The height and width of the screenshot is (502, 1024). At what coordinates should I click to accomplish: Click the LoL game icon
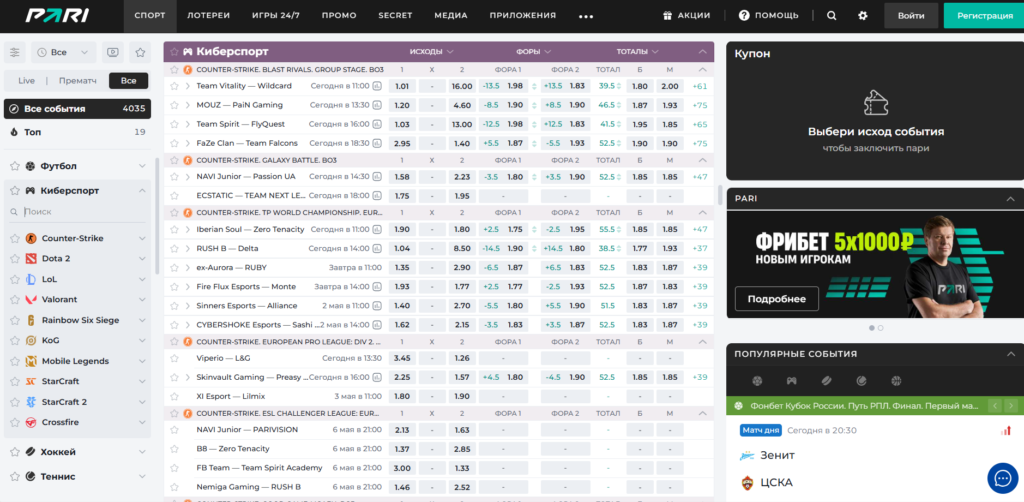click(31, 279)
